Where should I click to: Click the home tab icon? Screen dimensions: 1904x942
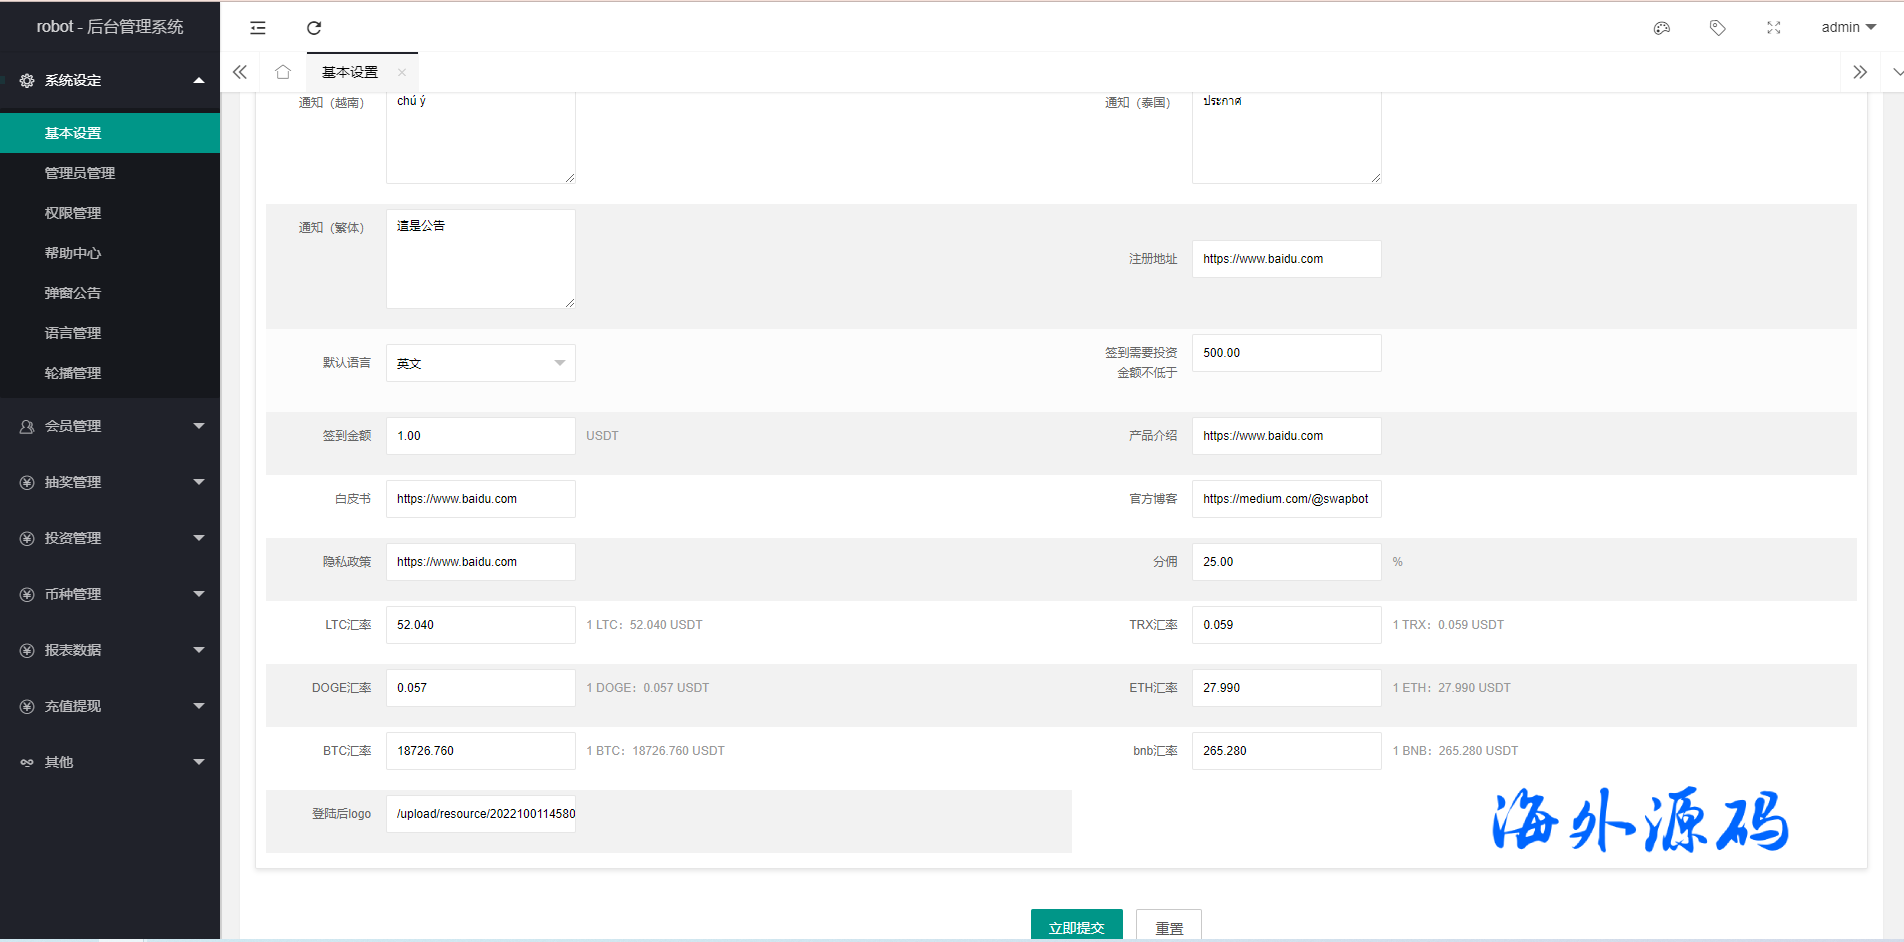283,72
